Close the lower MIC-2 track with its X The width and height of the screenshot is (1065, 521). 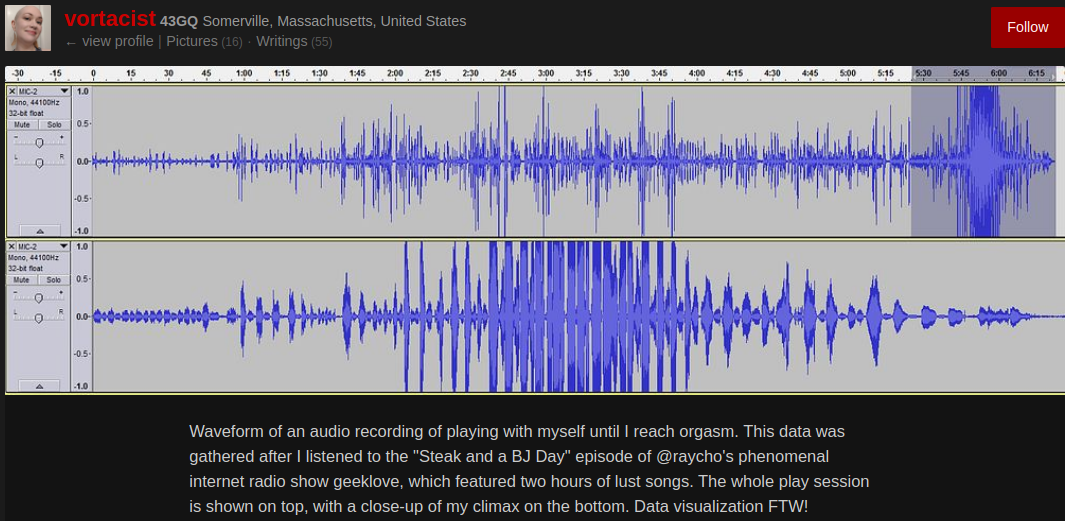point(12,247)
